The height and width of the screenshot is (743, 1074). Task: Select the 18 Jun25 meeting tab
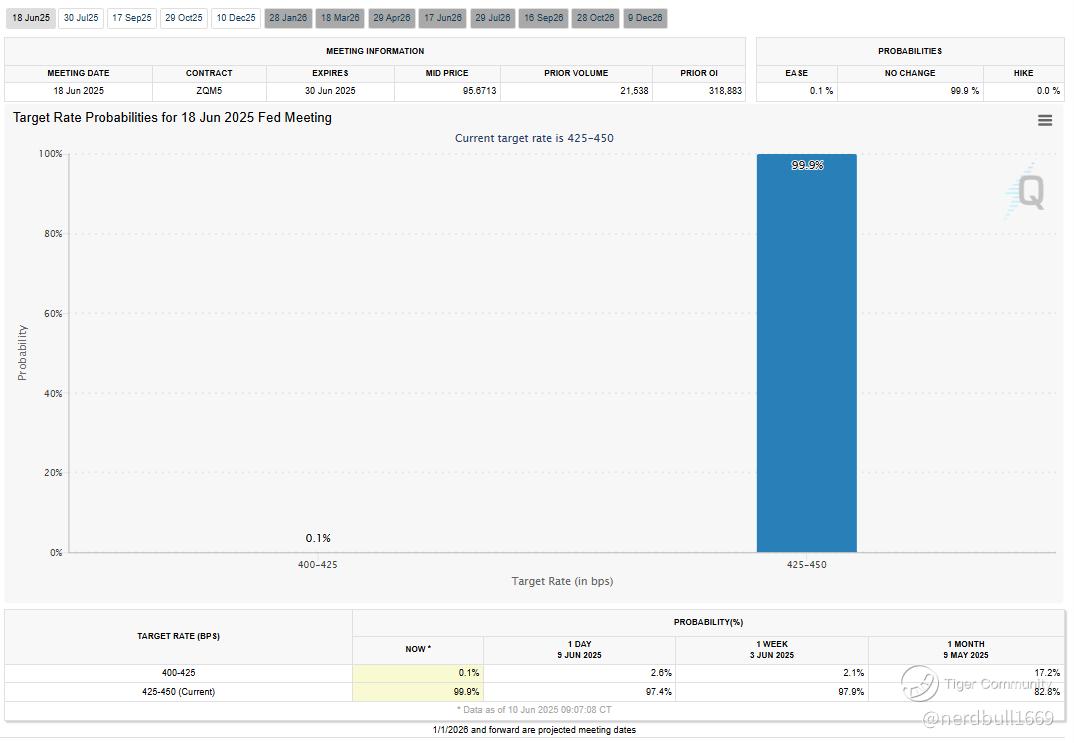point(31,18)
